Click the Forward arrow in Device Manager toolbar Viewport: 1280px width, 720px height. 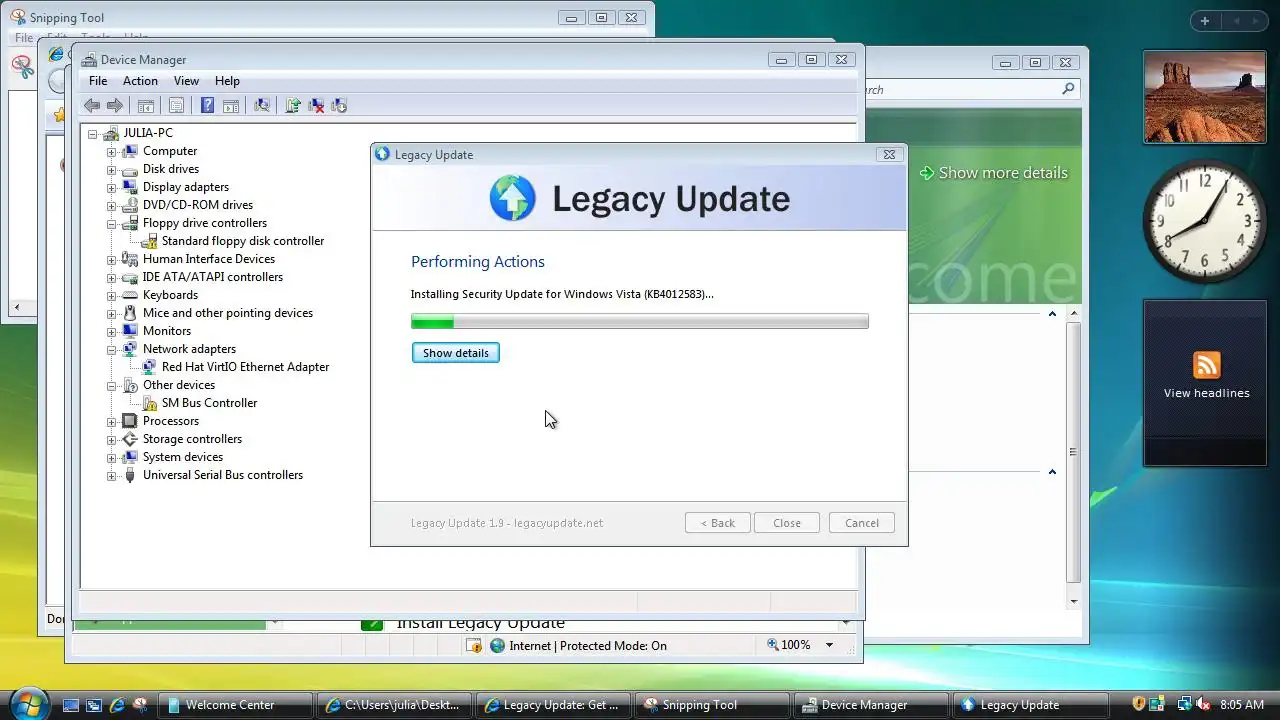(115, 105)
